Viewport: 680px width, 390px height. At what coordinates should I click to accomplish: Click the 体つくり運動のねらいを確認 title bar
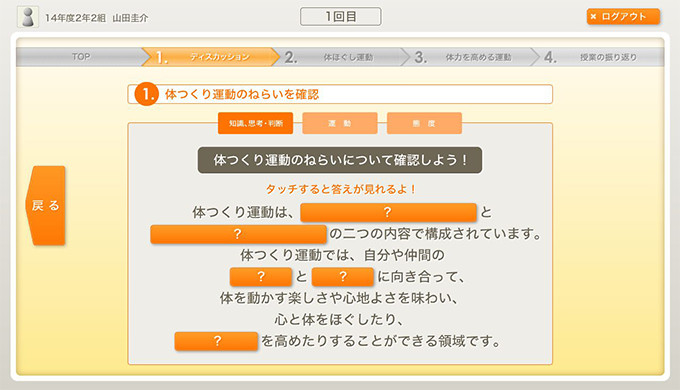coord(340,94)
